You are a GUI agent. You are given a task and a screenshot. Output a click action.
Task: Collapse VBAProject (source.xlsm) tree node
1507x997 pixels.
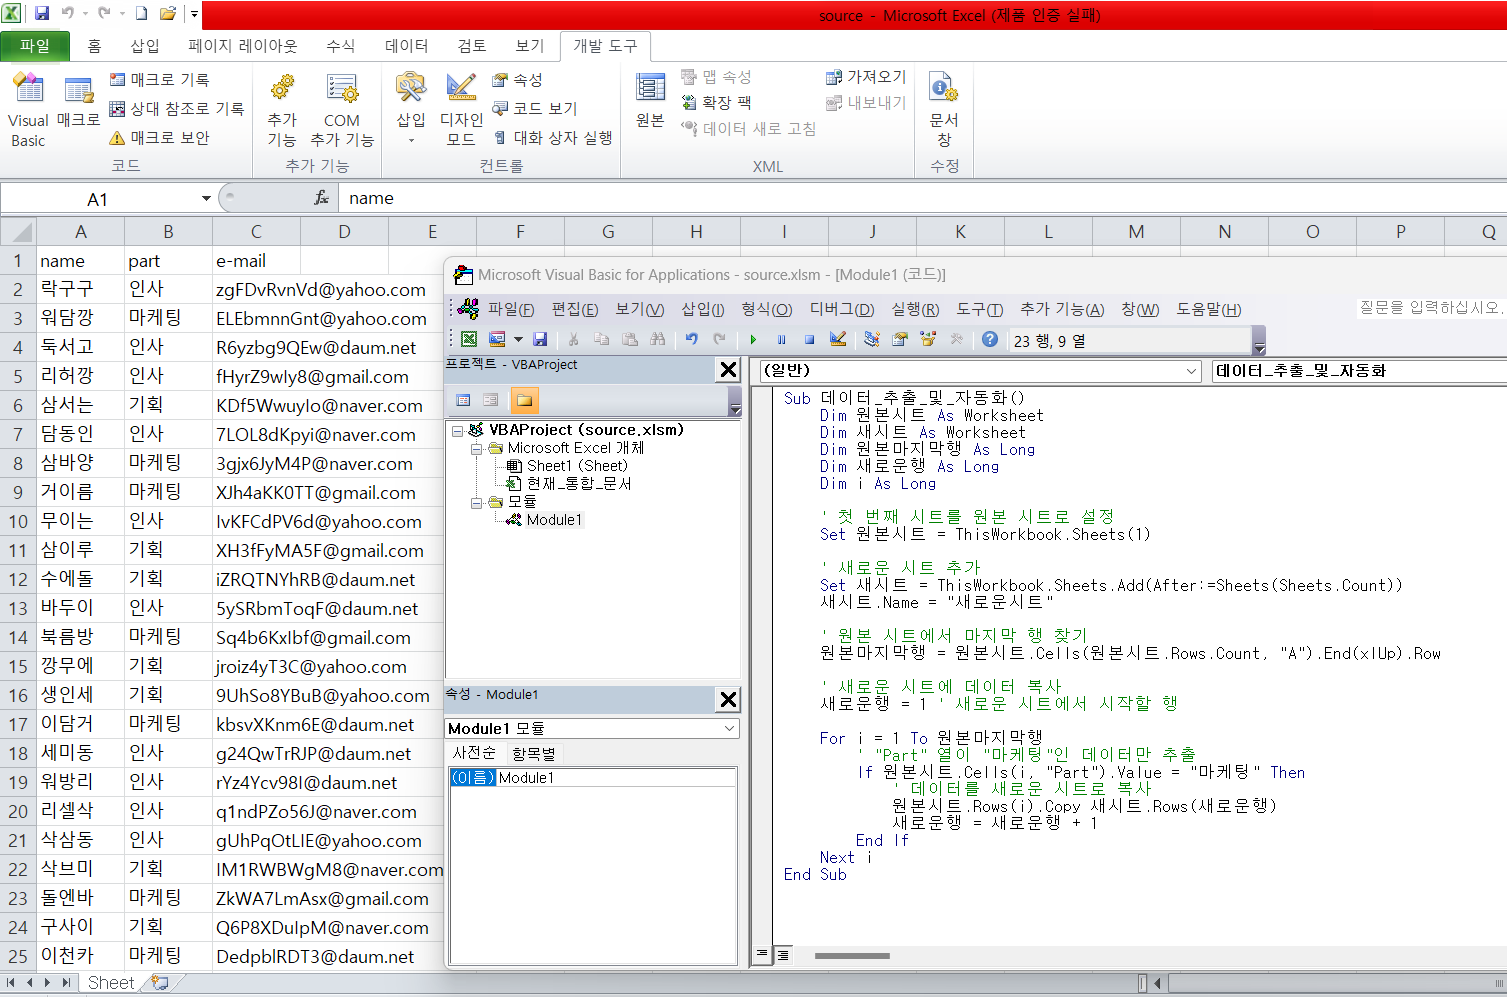coord(458,431)
